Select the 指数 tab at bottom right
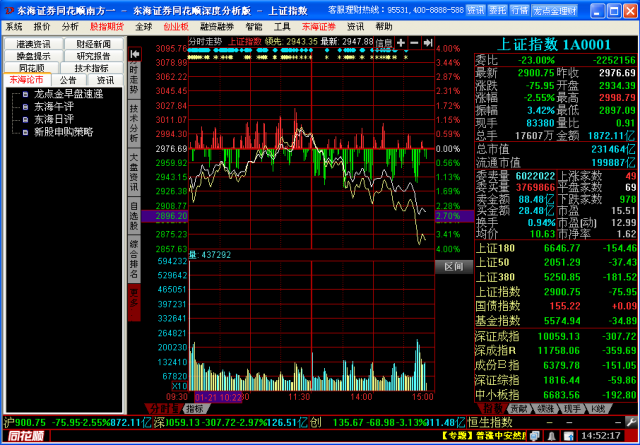The width and height of the screenshot is (640, 445). [x=492, y=408]
